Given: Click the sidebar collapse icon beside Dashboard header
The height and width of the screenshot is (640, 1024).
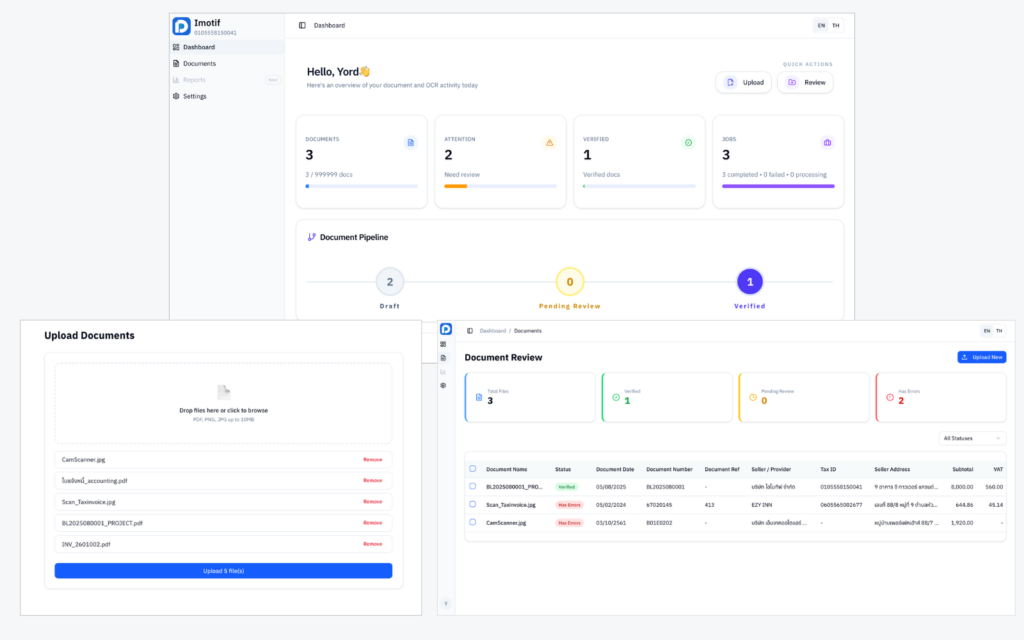Looking at the screenshot, I should pos(301,25).
